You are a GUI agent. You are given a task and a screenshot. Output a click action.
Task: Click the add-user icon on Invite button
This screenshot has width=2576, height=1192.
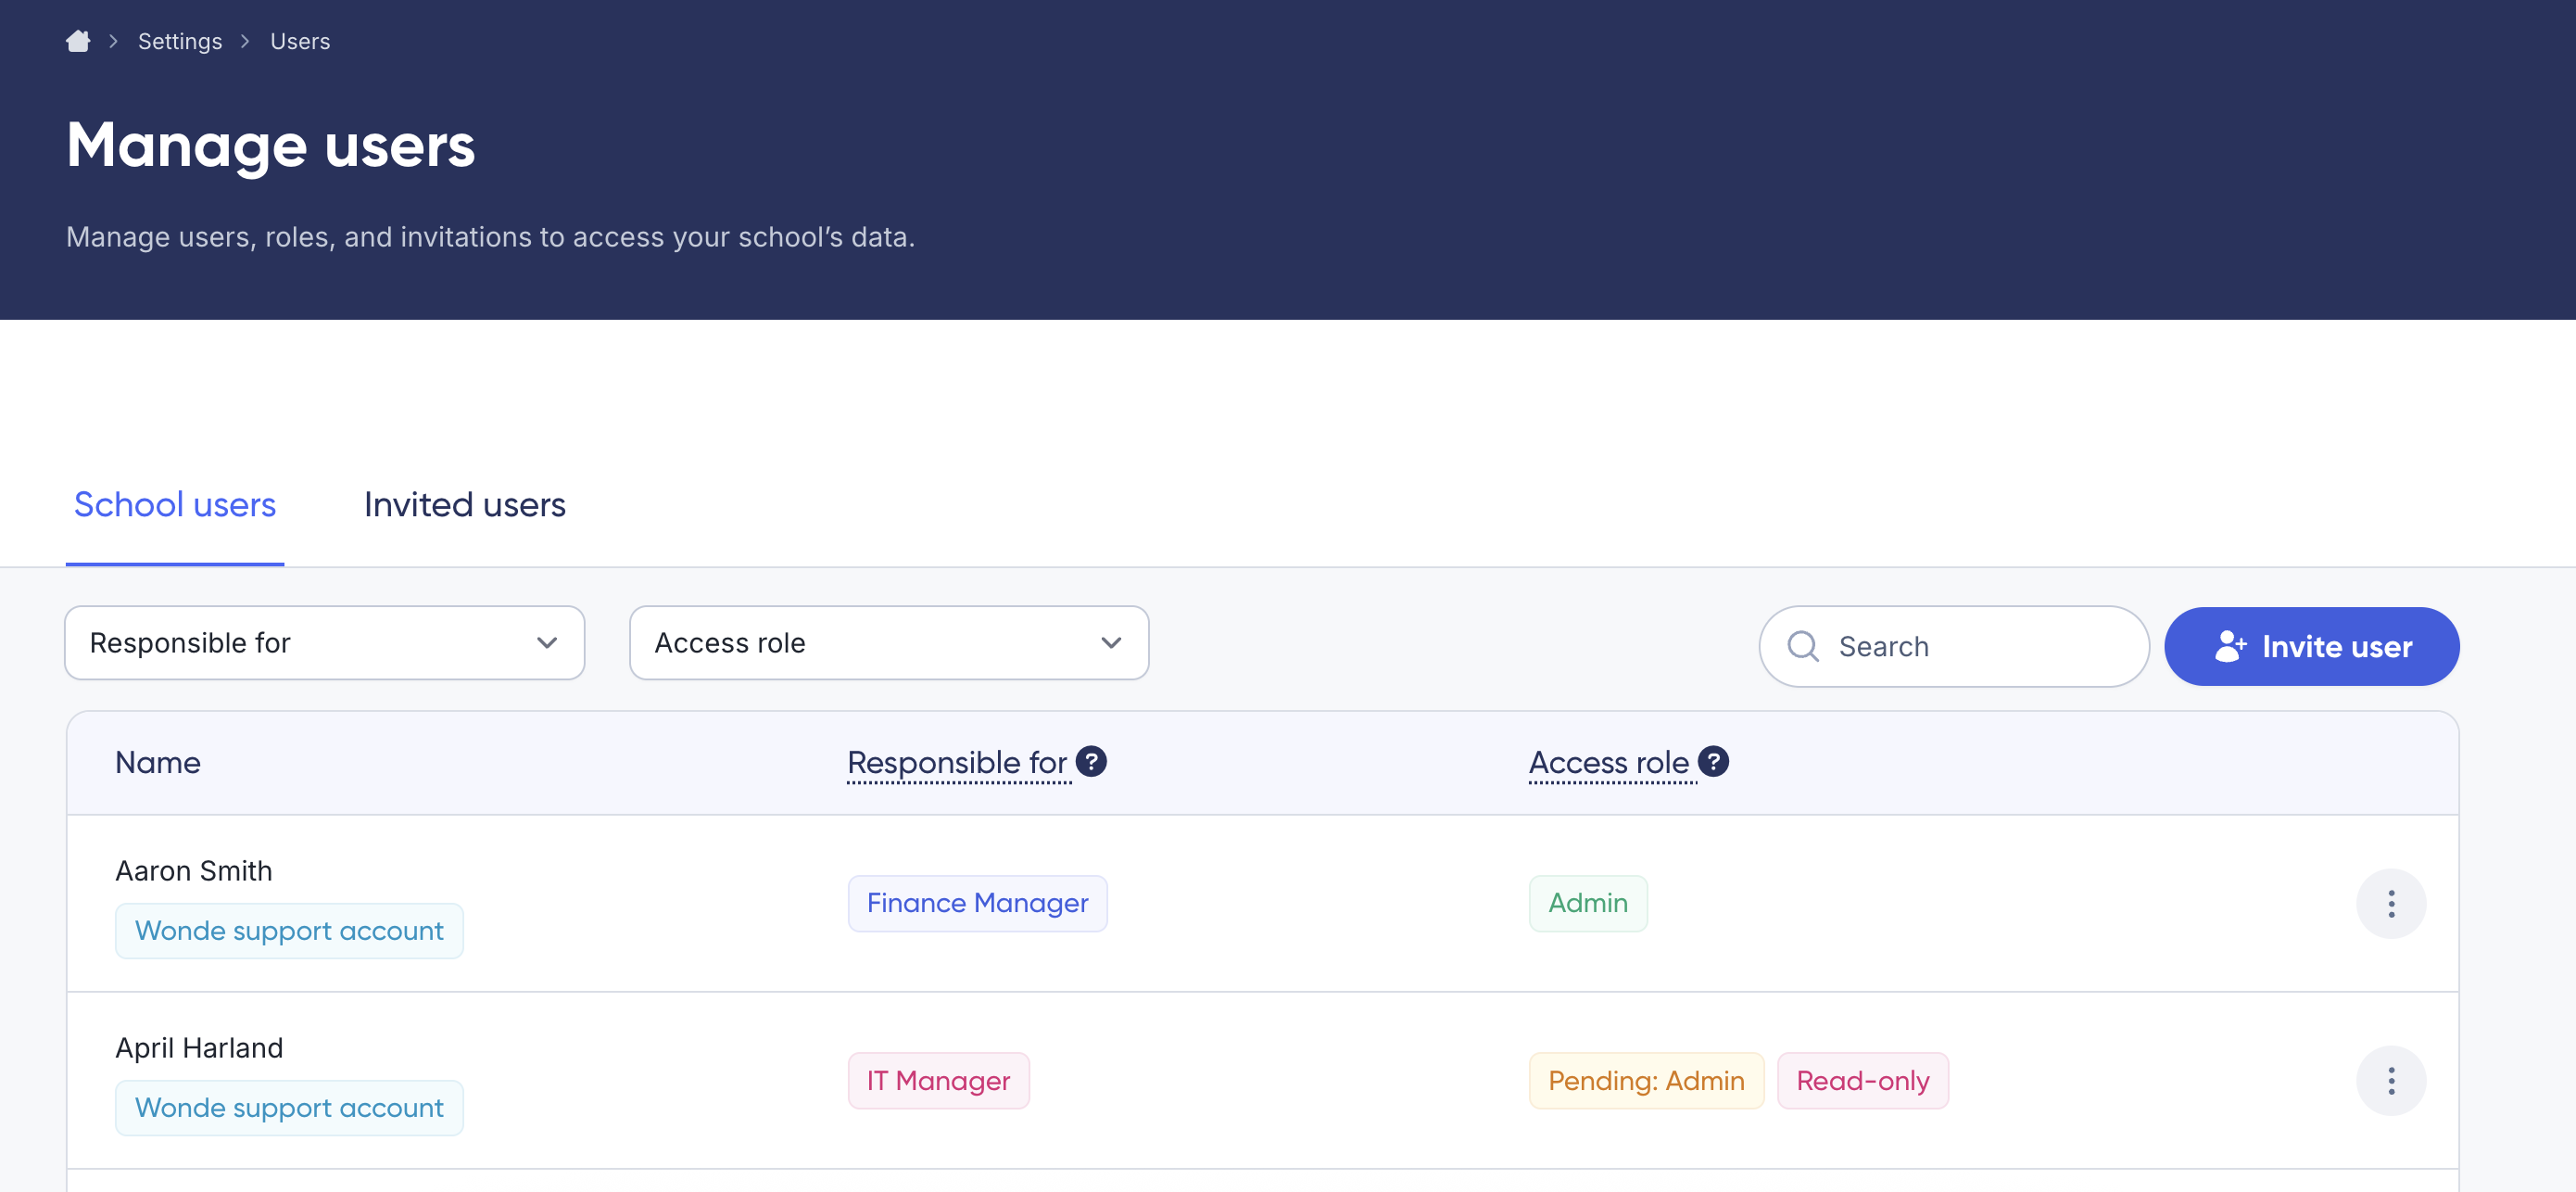click(2229, 646)
